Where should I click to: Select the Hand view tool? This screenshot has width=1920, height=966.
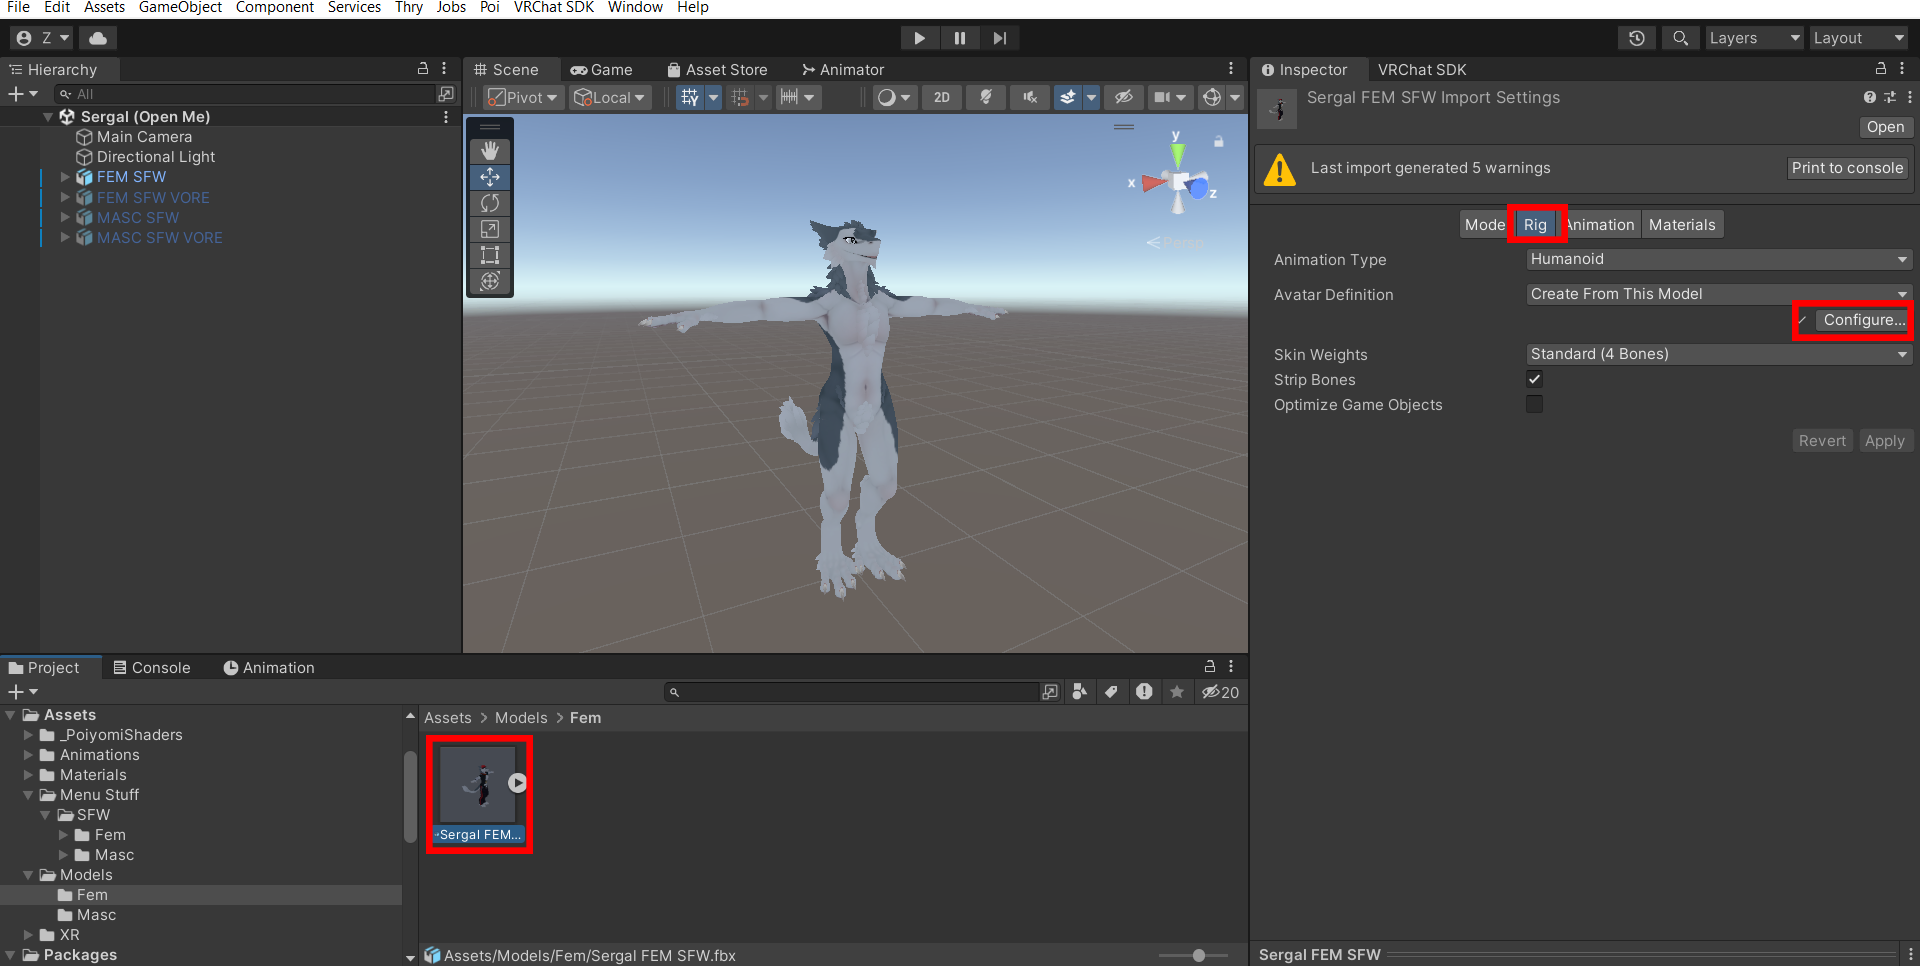click(490, 151)
